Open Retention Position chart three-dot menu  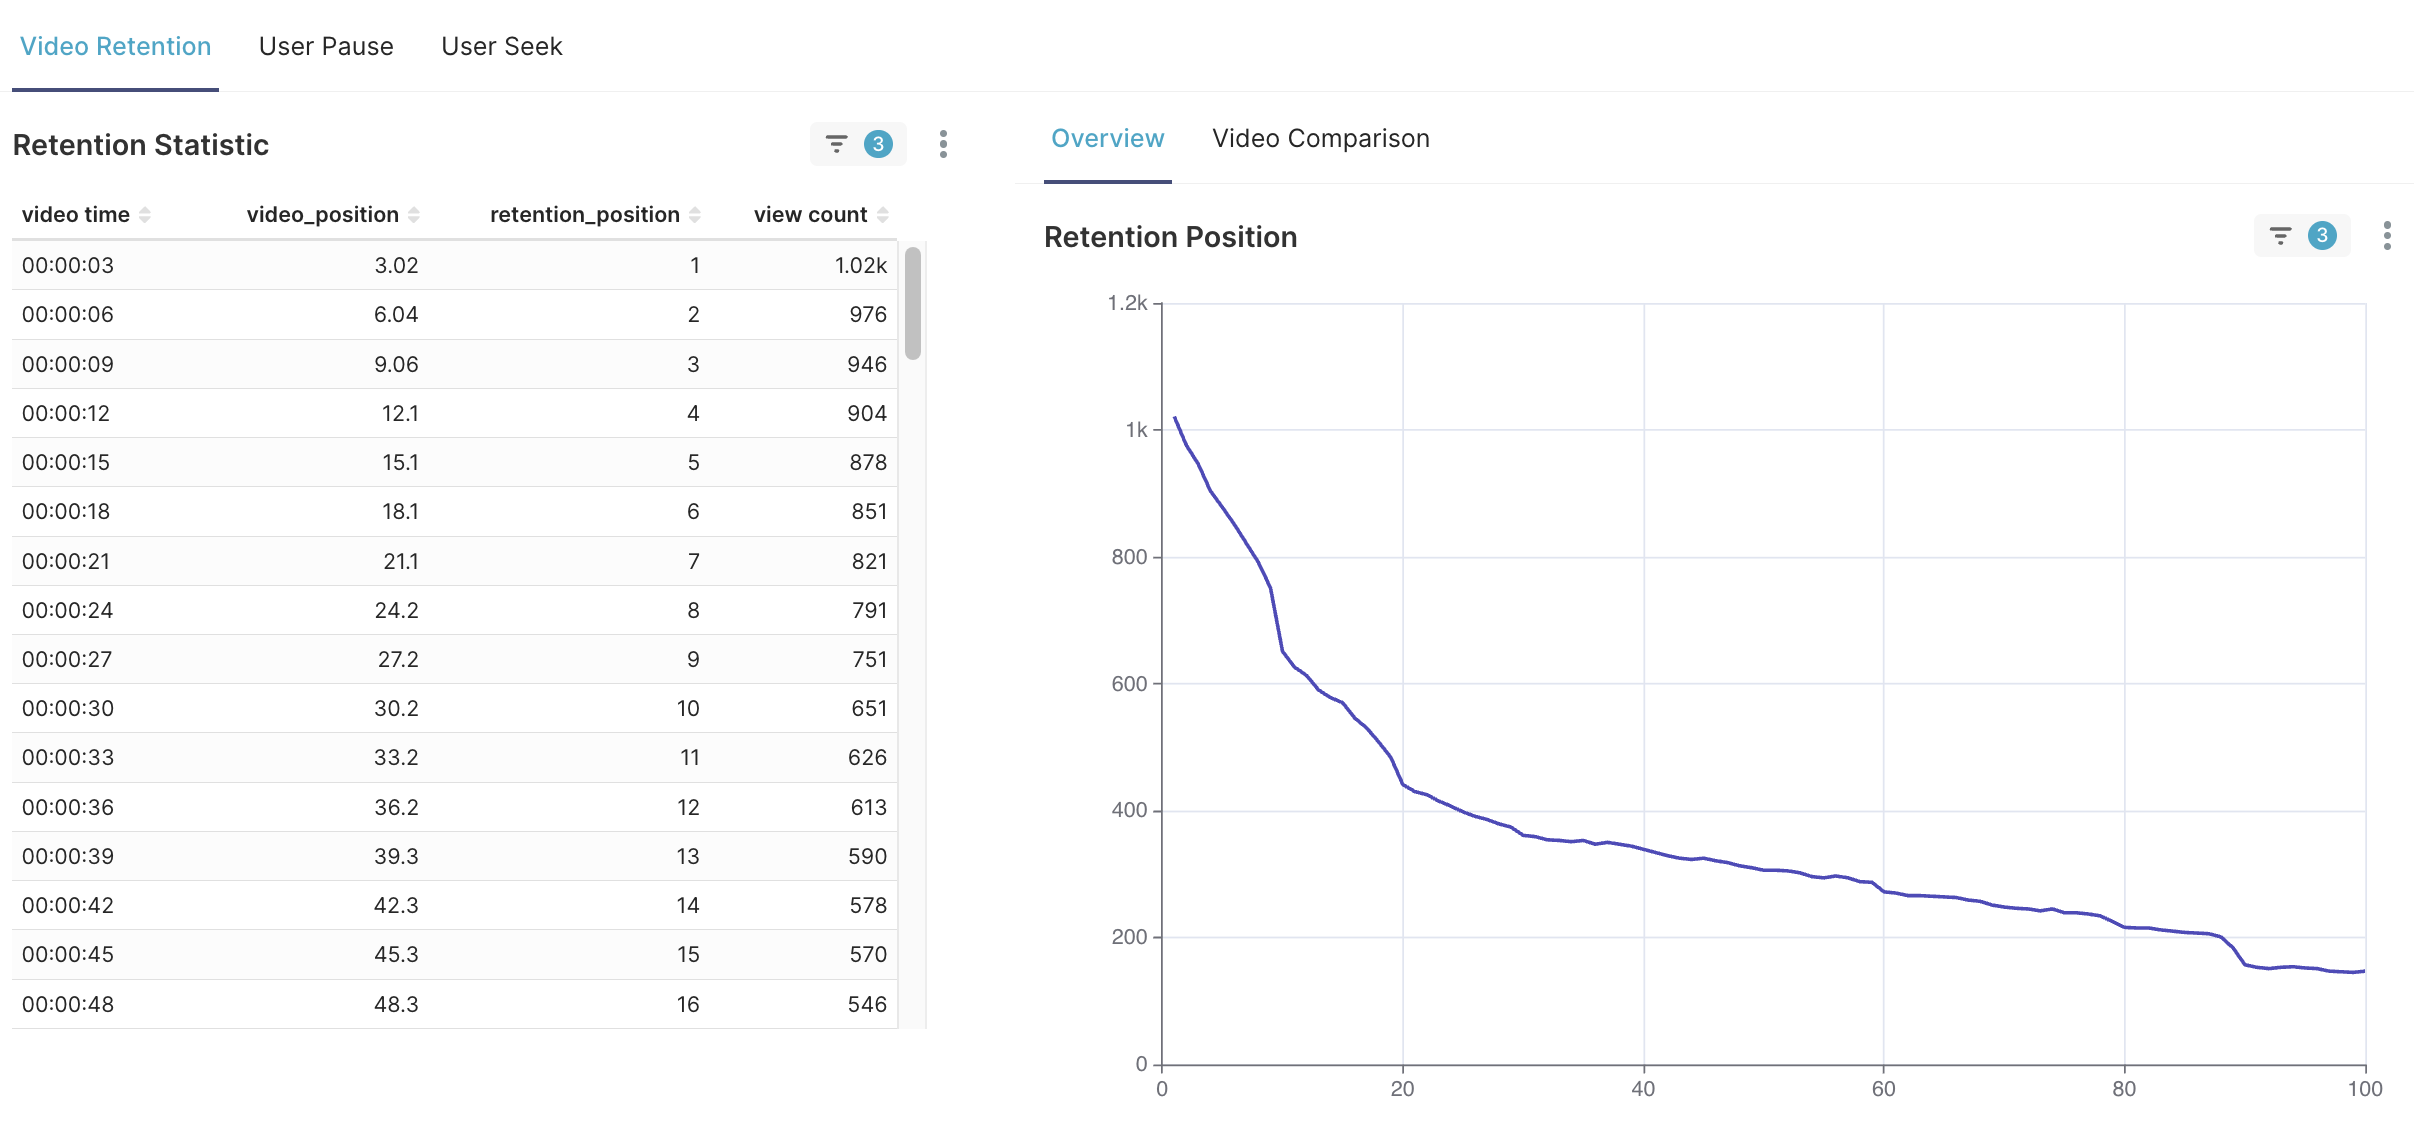[x=2387, y=236]
